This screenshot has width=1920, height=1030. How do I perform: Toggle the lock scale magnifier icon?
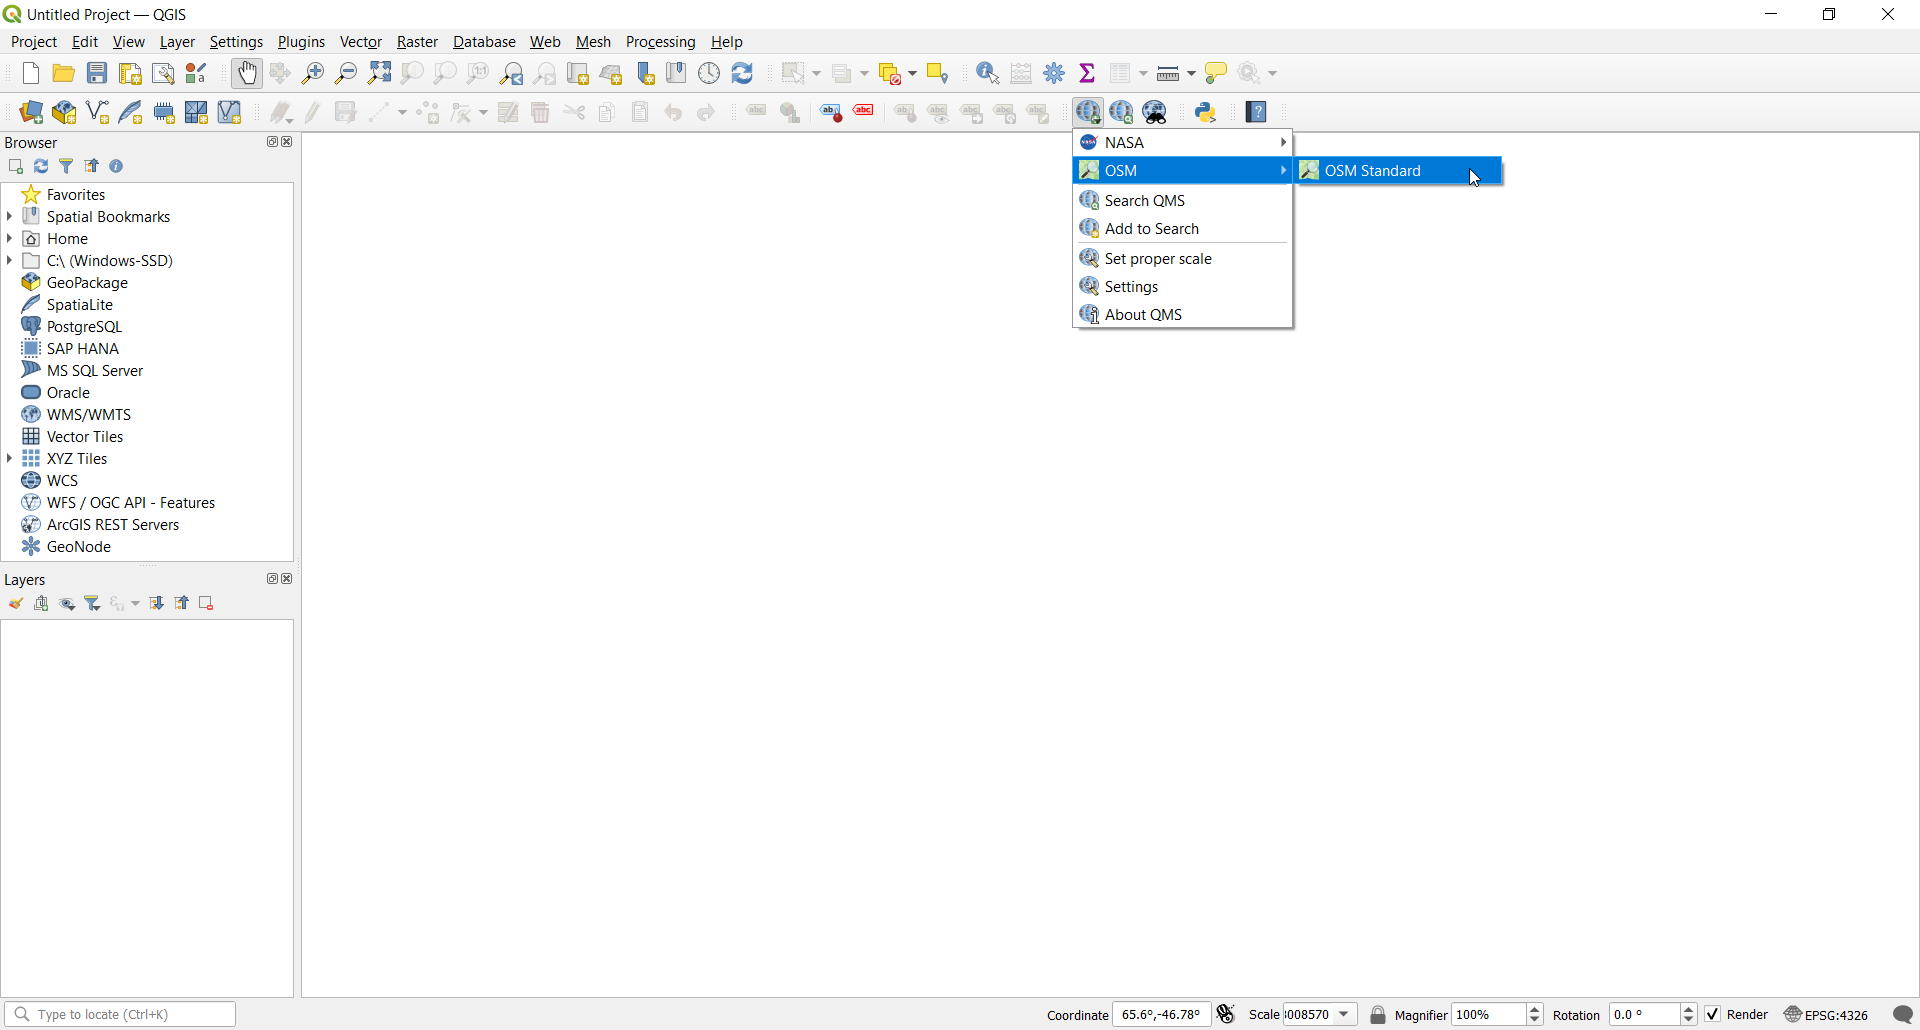[1378, 1014]
